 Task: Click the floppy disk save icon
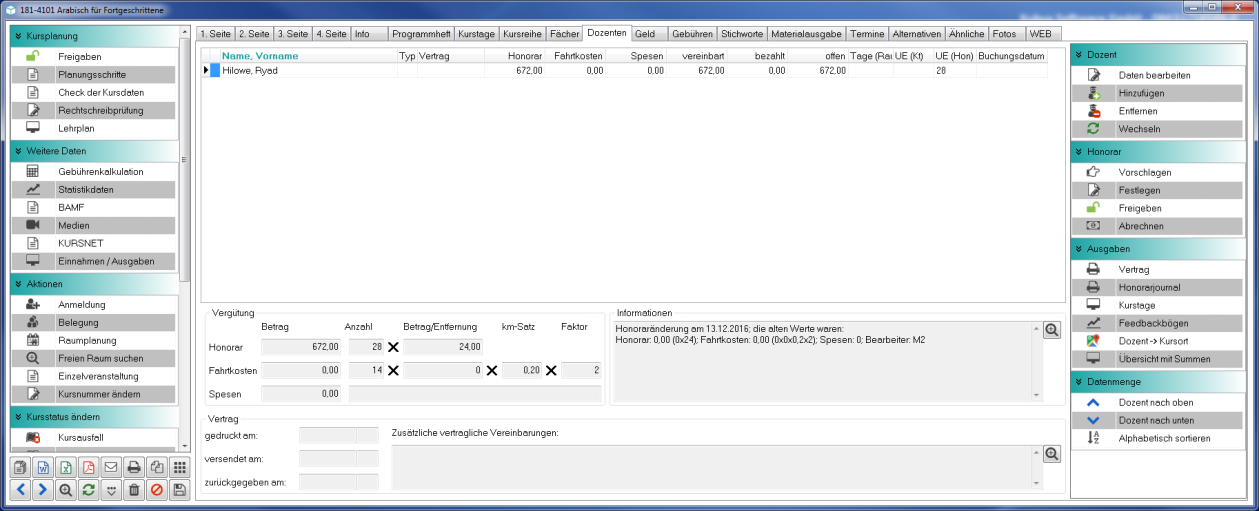pos(180,490)
